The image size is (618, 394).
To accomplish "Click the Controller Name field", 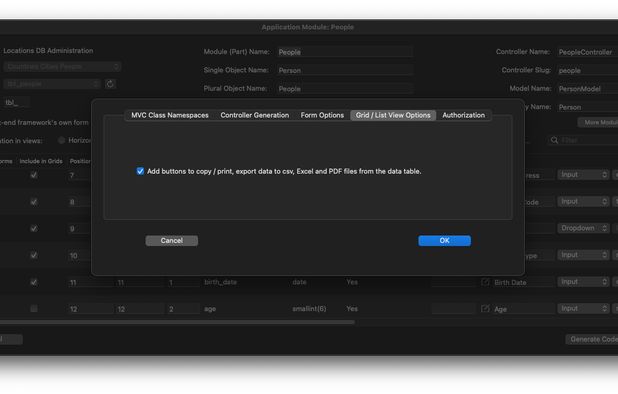I will 588,52.
